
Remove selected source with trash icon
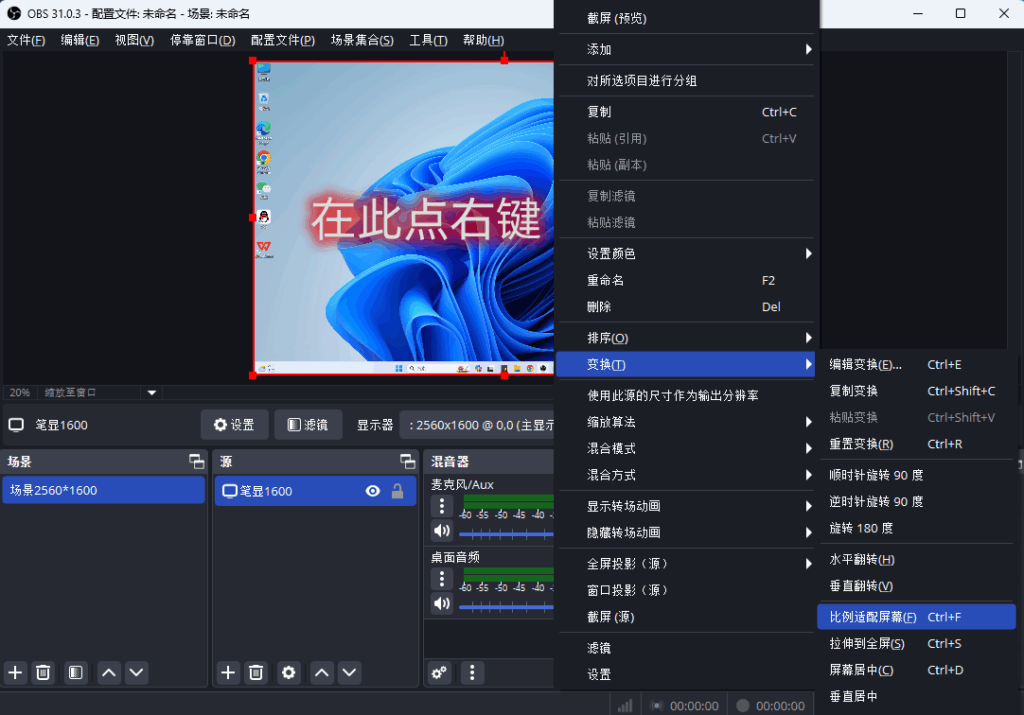pos(256,673)
